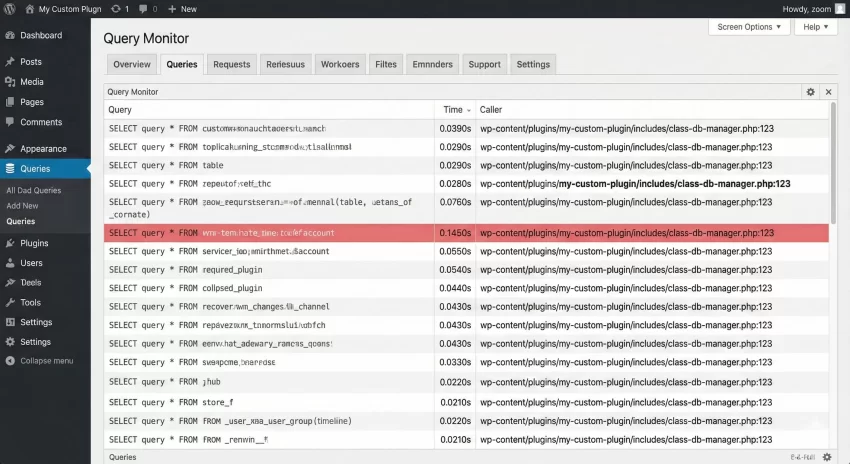850x464 pixels.
Task: Open second Settings gear menu item
Action: click(x=35, y=342)
